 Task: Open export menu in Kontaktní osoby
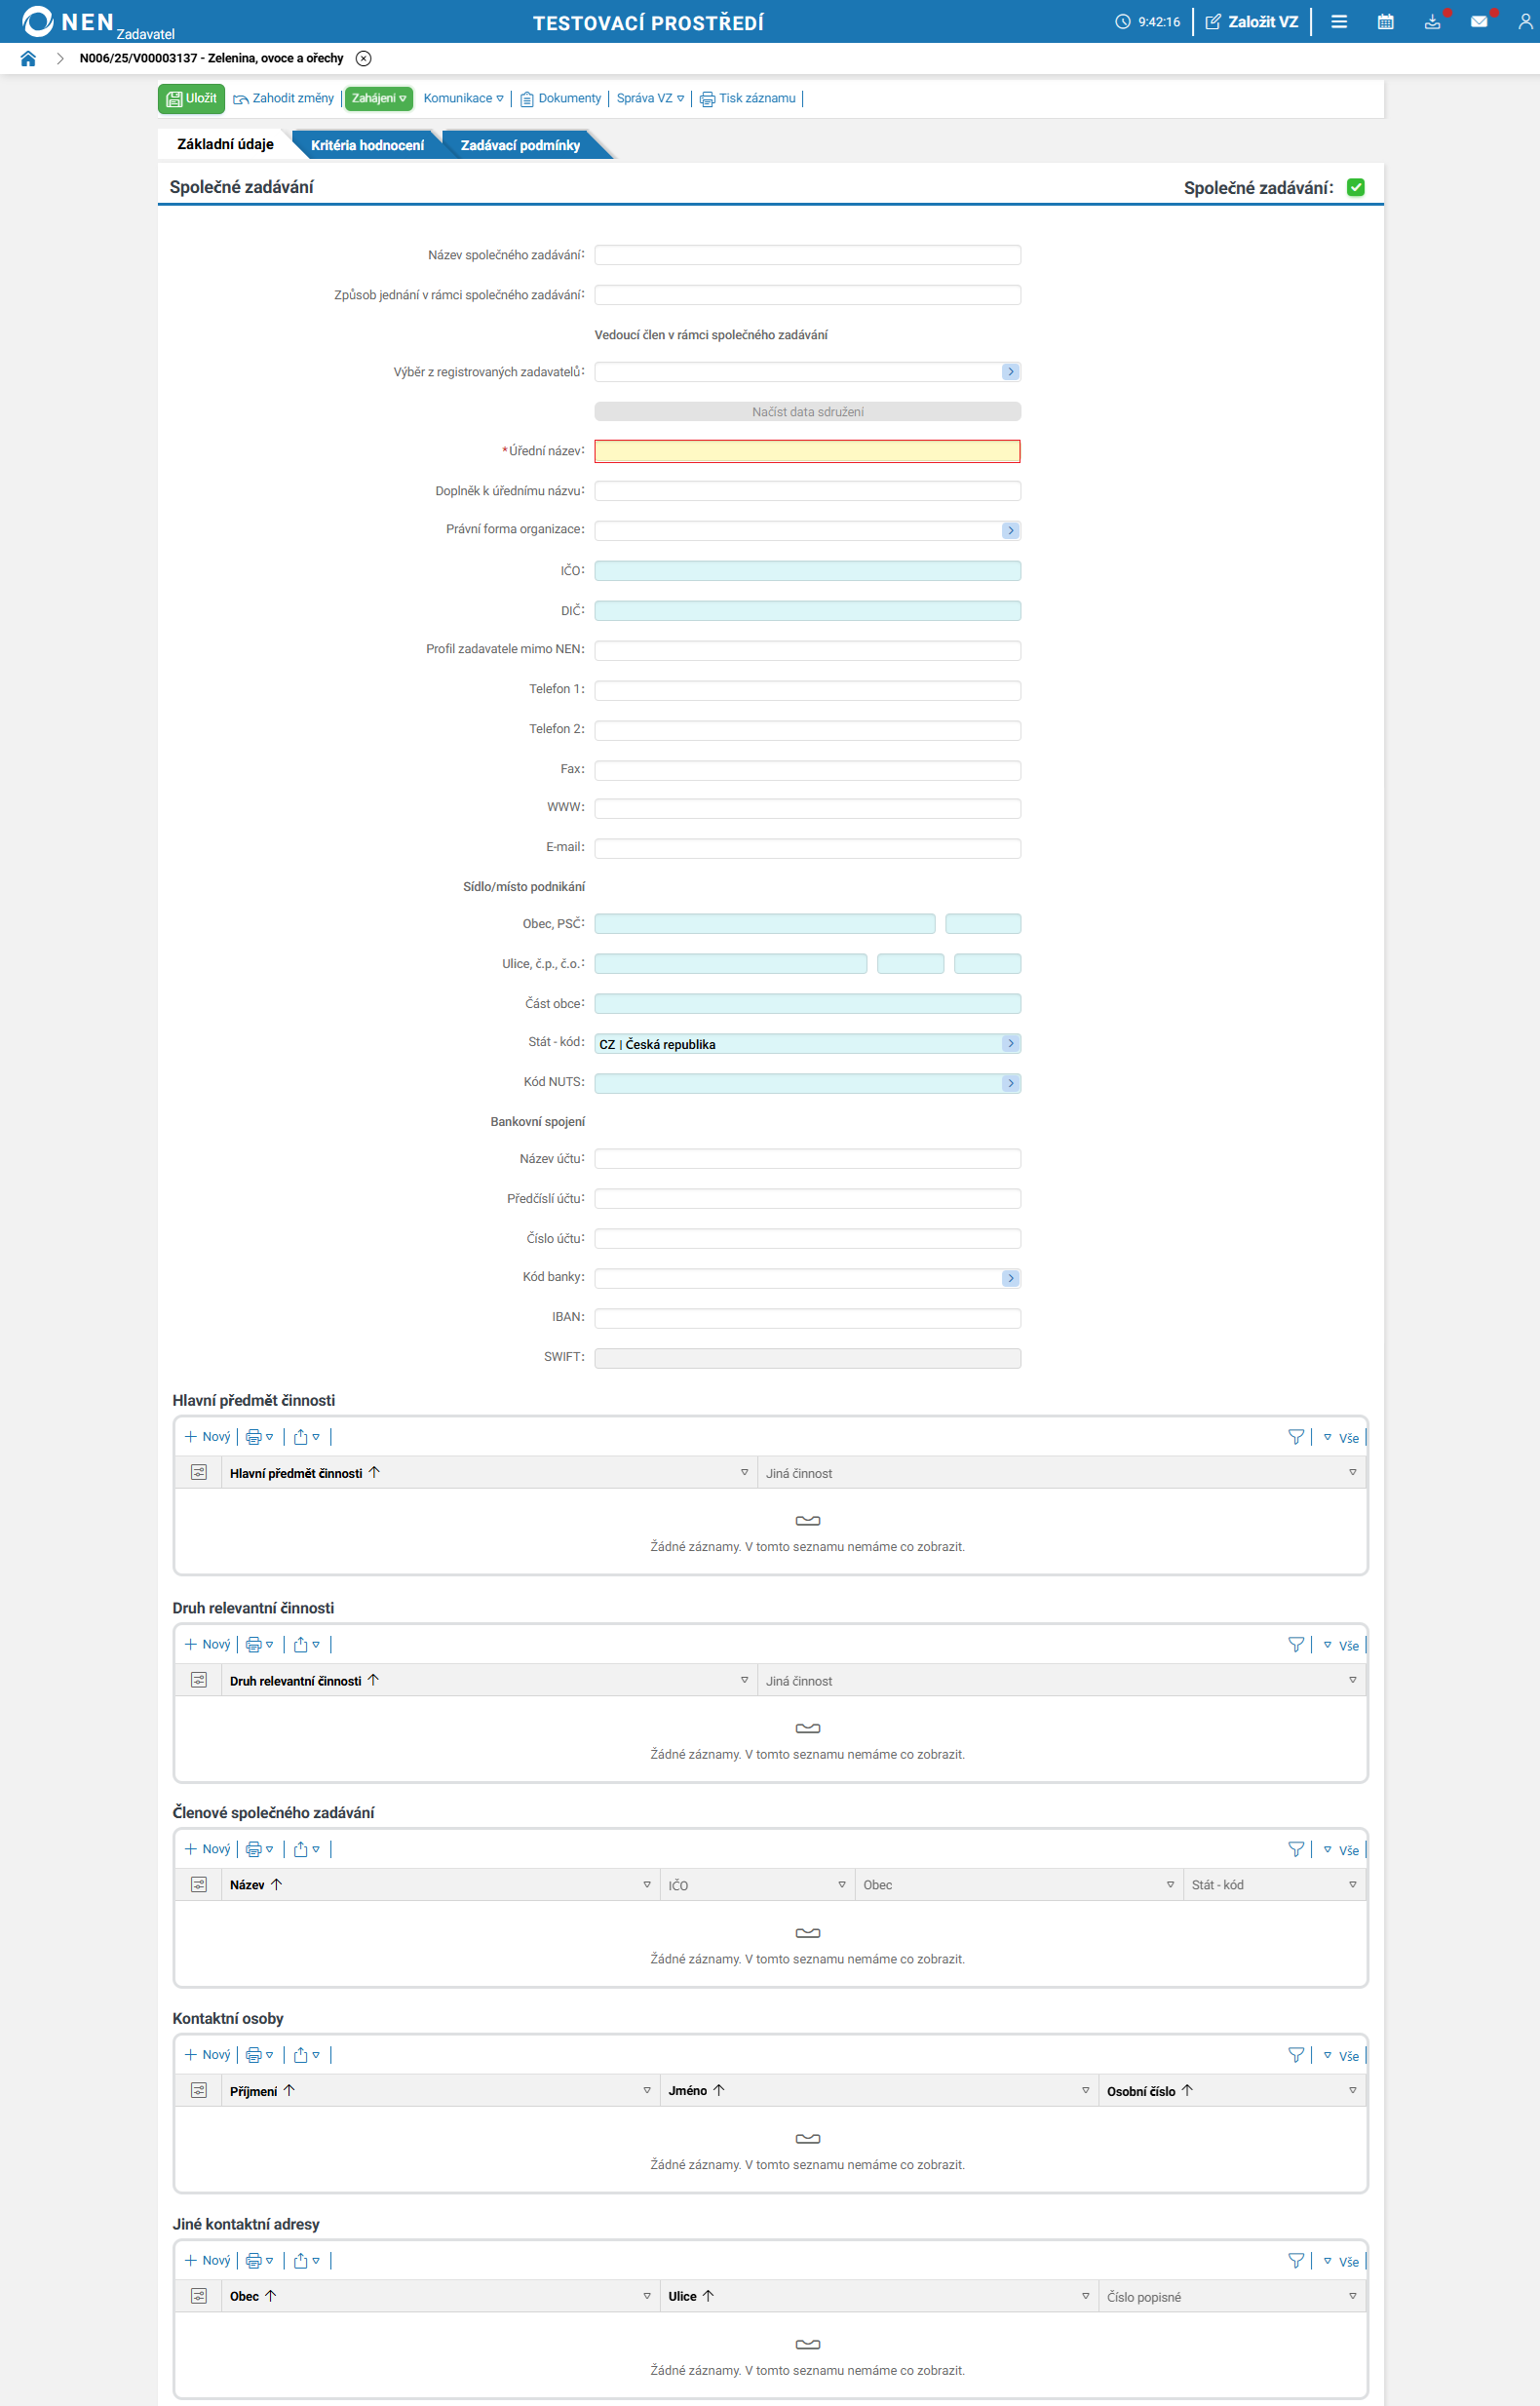pos(306,2055)
